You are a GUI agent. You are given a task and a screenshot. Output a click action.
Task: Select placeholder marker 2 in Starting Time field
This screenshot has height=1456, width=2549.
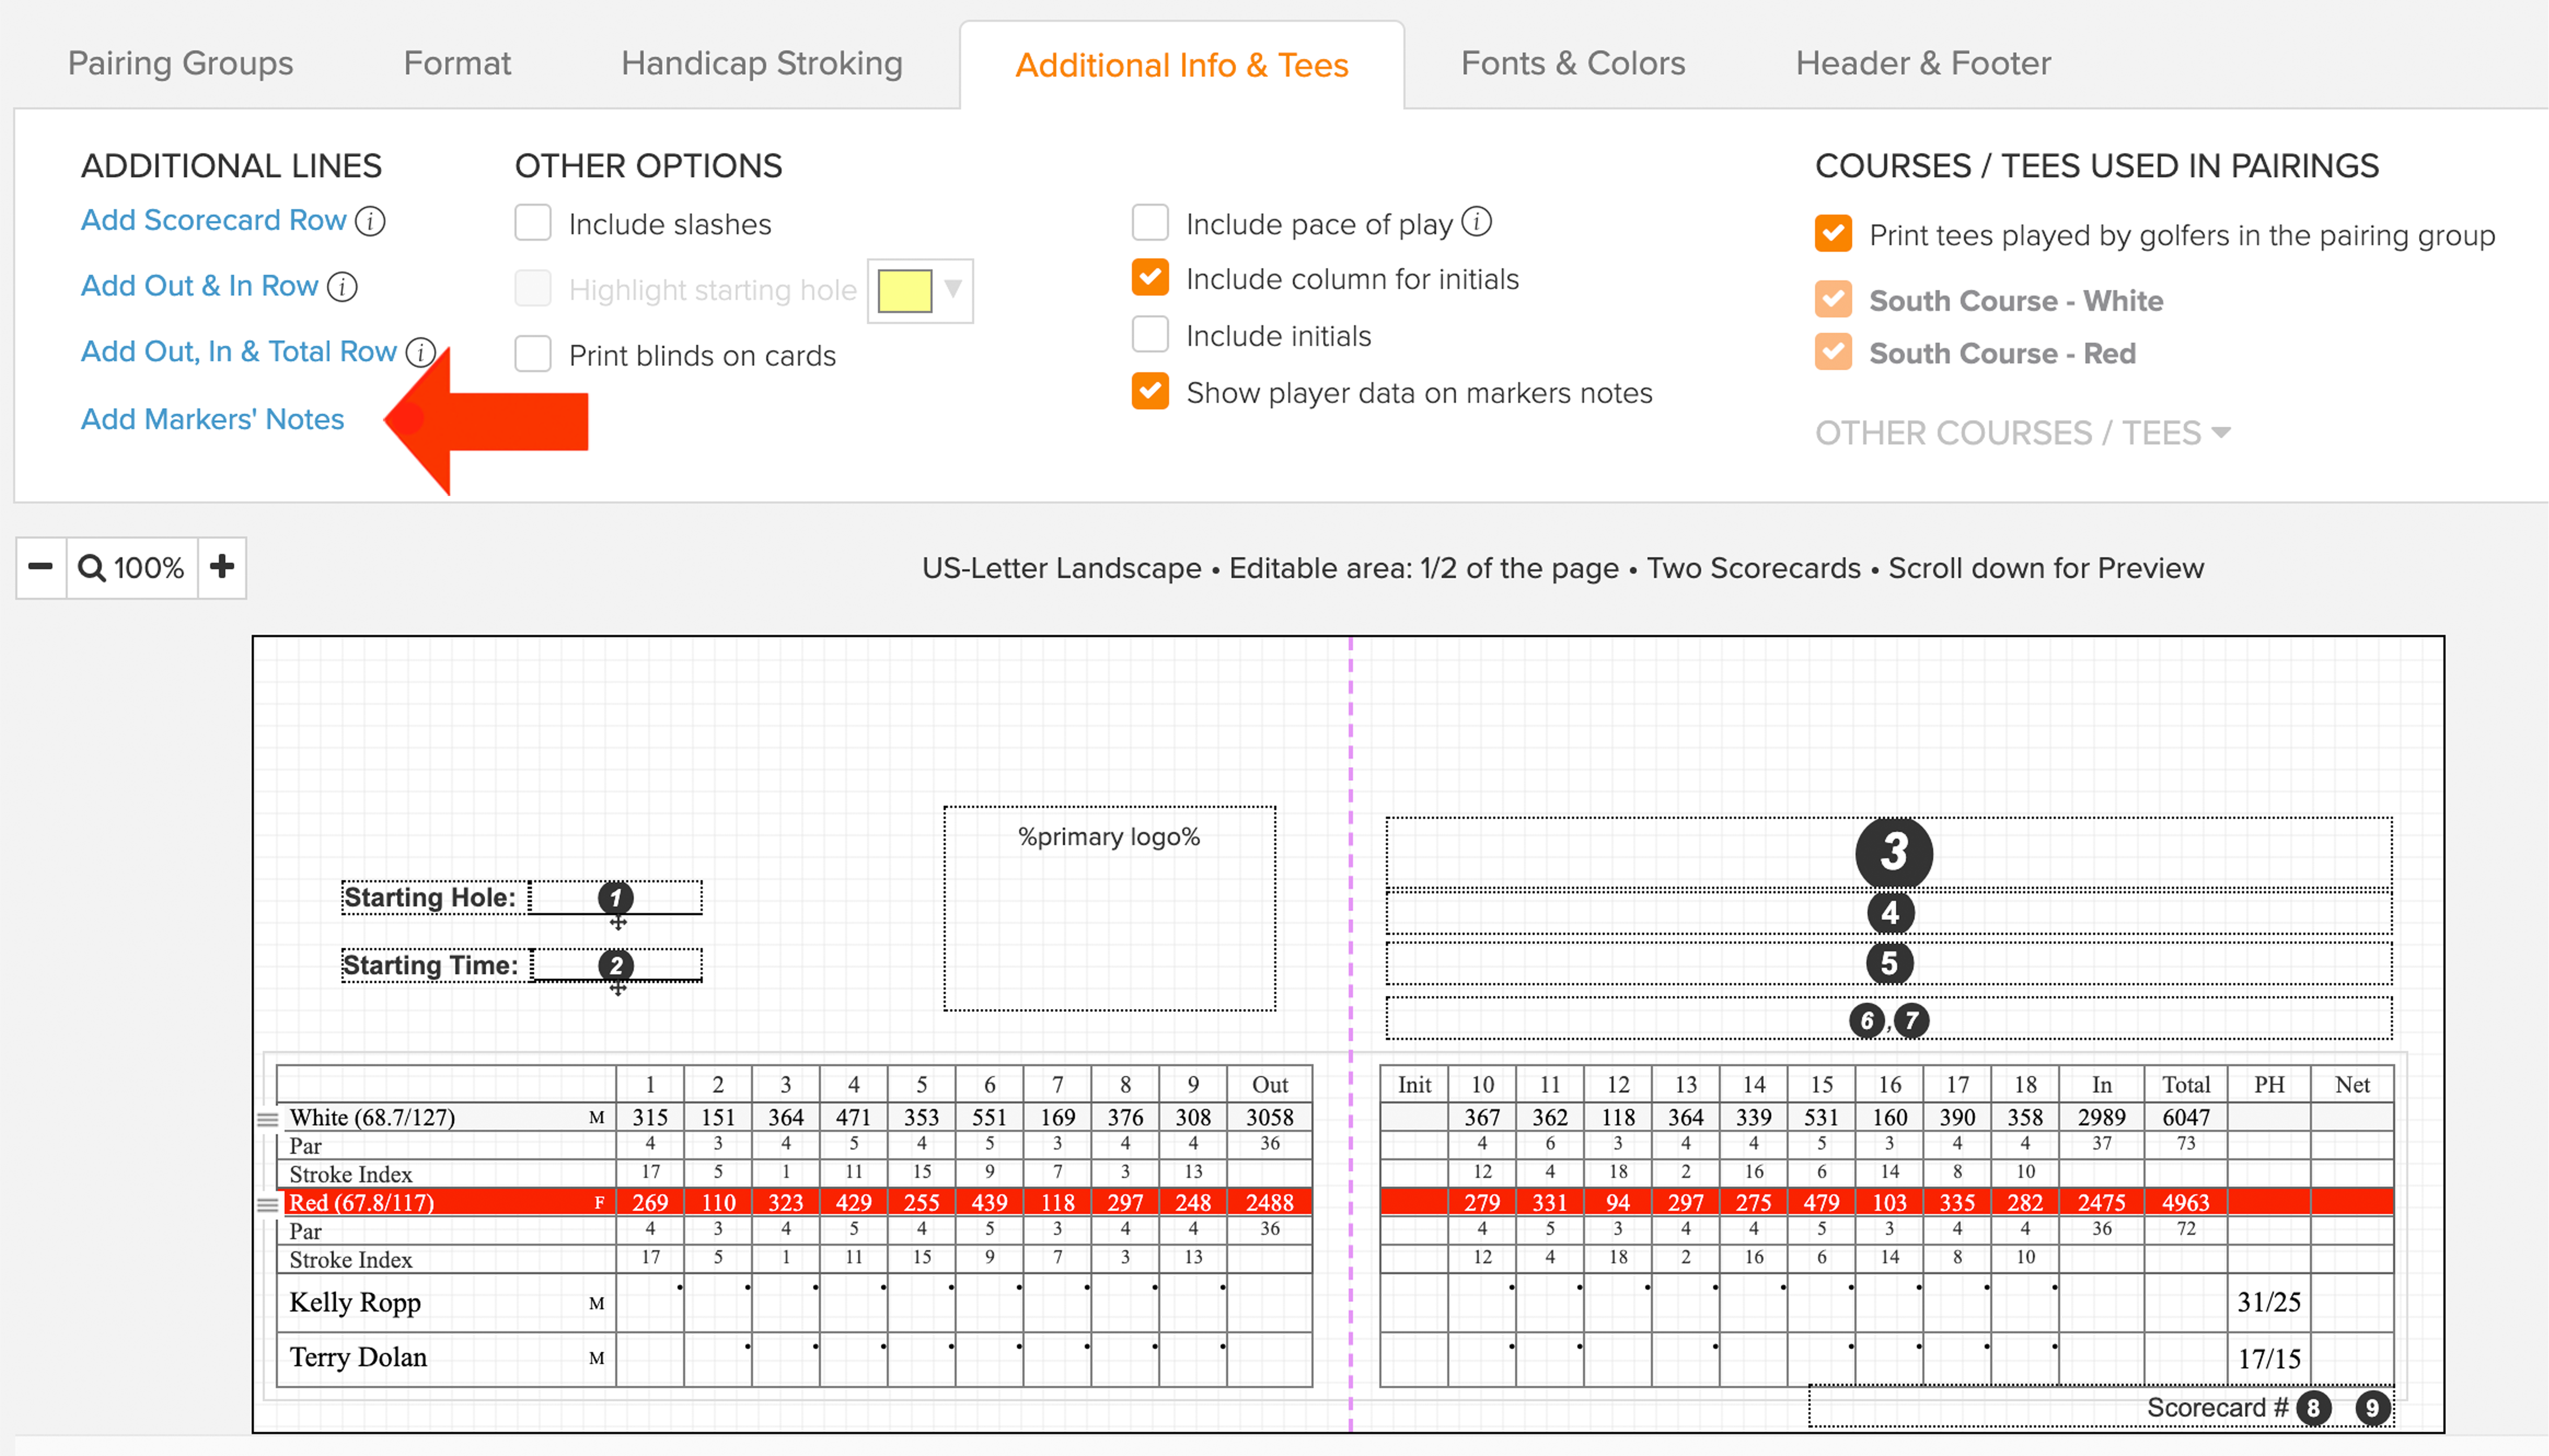(615, 965)
